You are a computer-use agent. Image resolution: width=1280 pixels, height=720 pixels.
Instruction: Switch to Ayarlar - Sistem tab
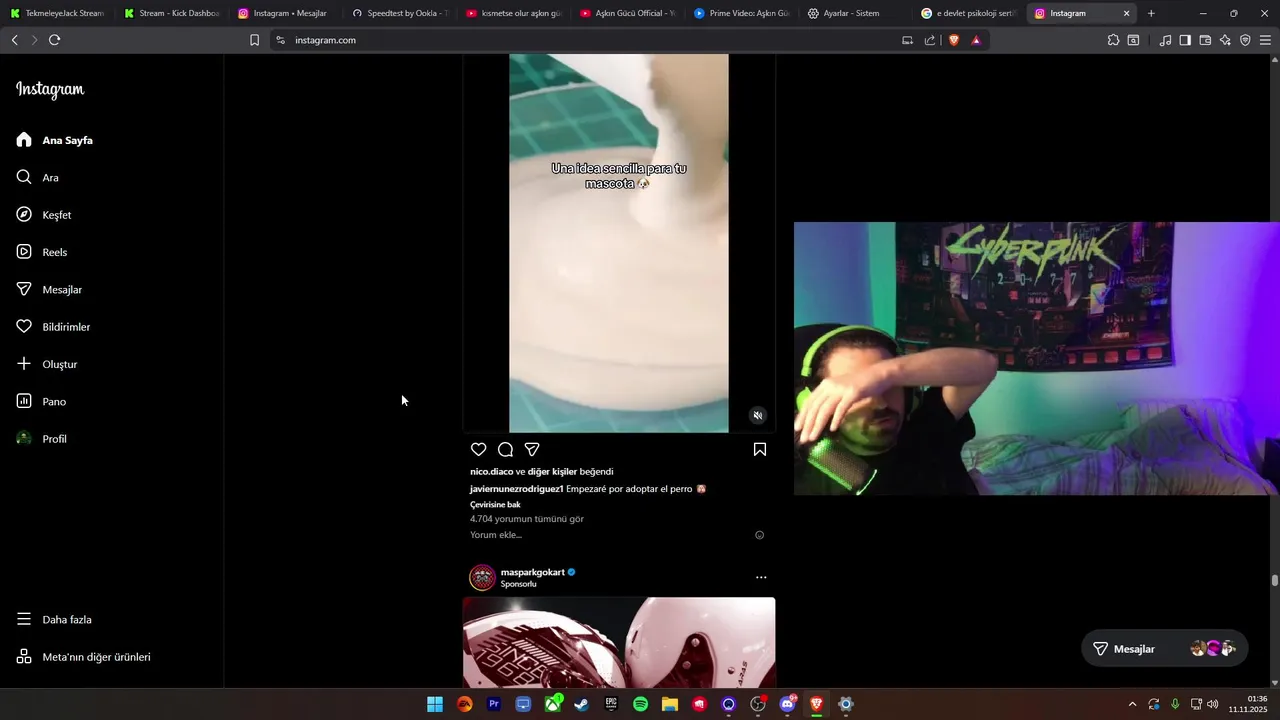point(855,14)
